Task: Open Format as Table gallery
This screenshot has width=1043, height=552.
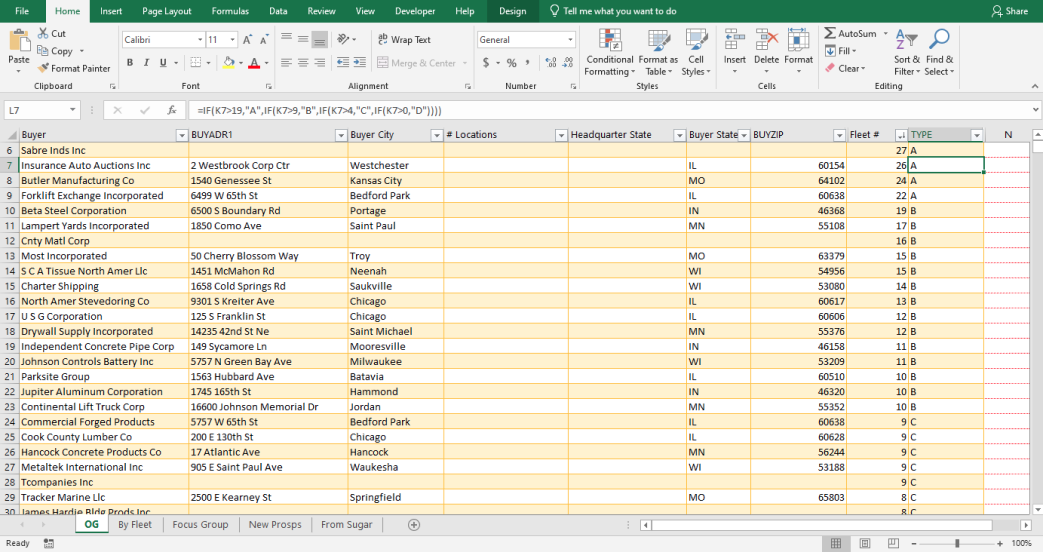Action: click(x=659, y=52)
